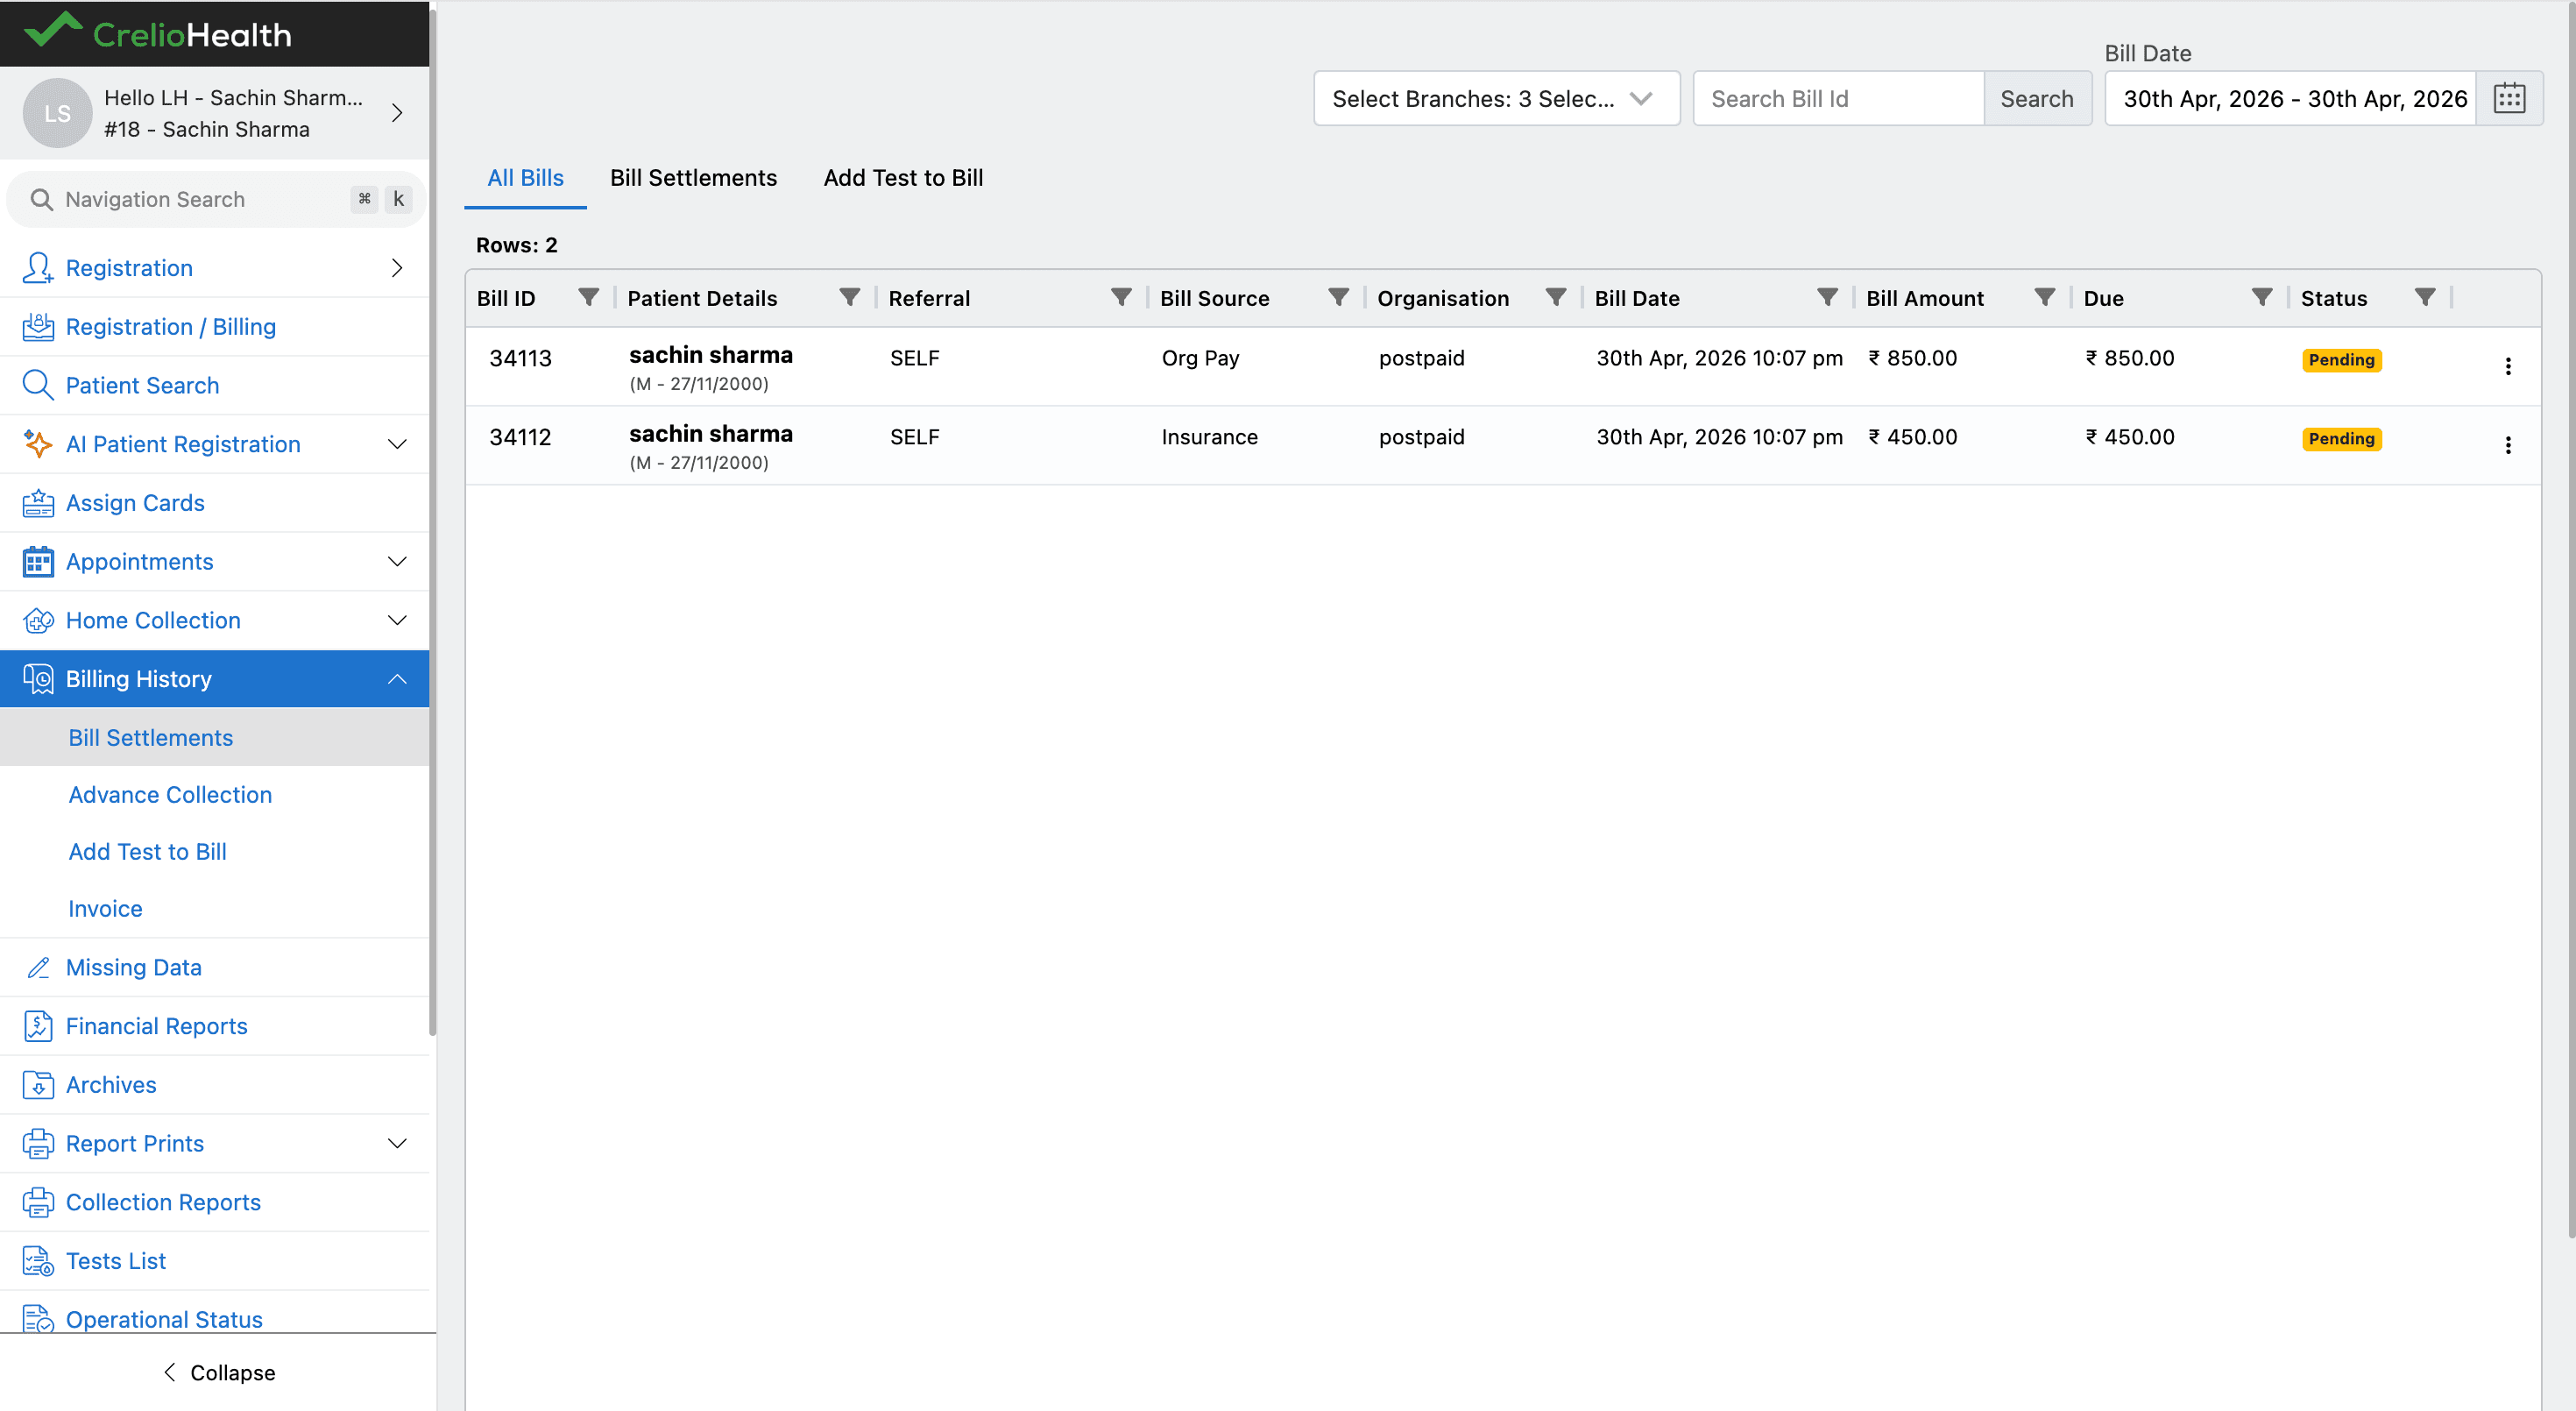Filter the Bill Date column
This screenshot has height=1411, width=2576.
click(x=1828, y=297)
